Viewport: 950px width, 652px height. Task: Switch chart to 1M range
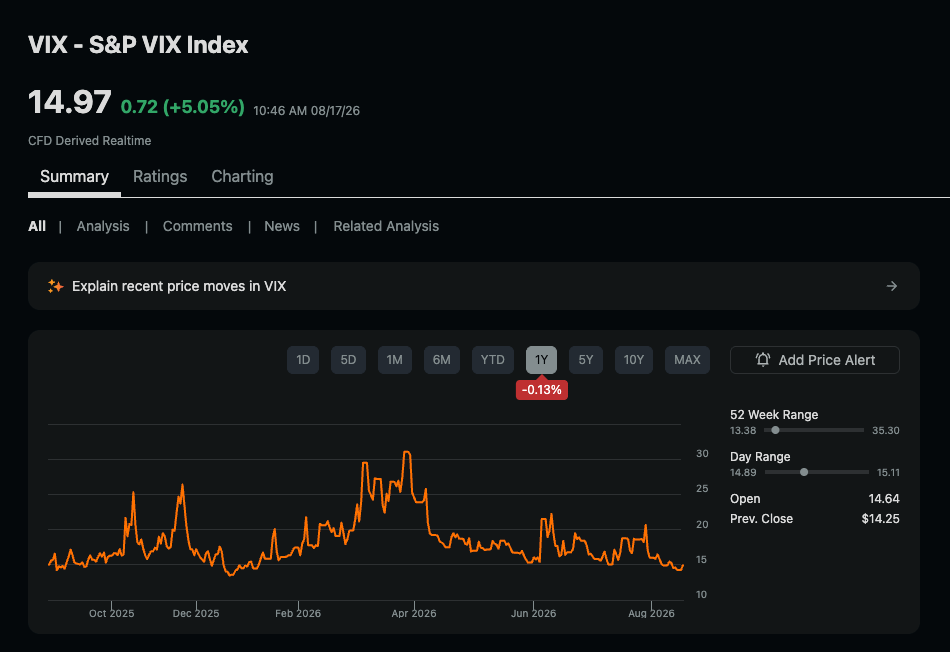pos(394,360)
